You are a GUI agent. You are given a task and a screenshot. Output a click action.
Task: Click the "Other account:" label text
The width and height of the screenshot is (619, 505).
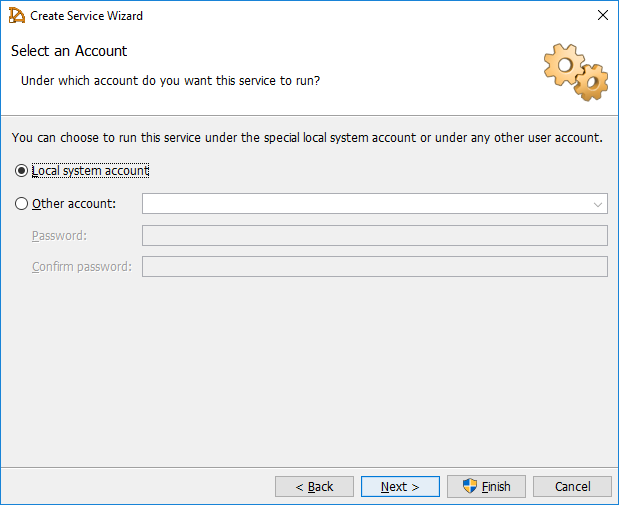tap(74, 204)
